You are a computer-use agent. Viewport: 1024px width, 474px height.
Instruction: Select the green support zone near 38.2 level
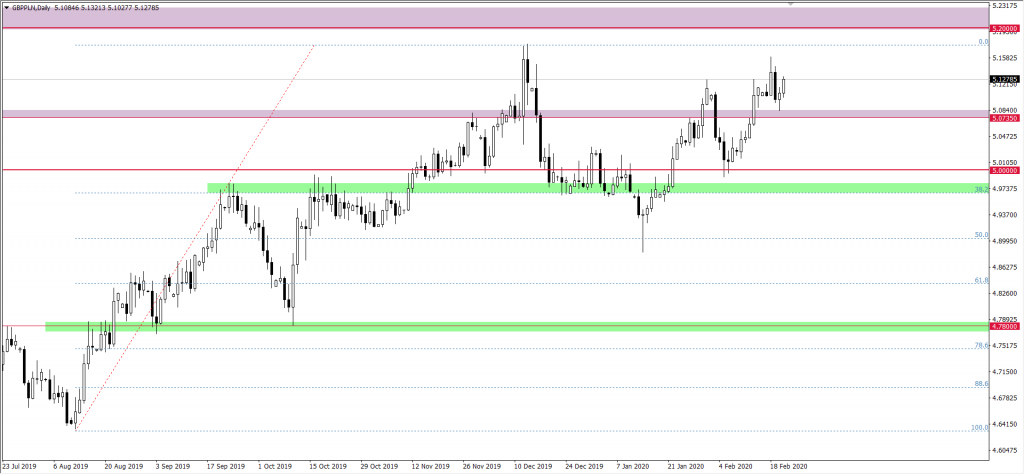[x=598, y=188]
